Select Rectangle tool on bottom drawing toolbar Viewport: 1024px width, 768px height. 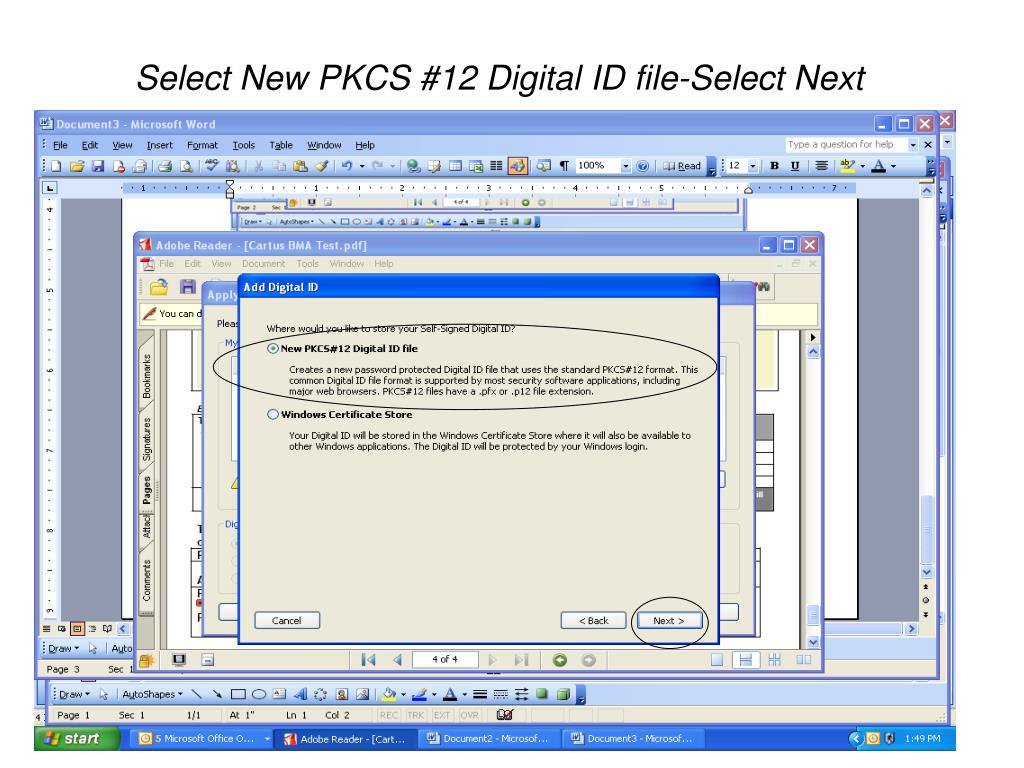pos(238,694)
